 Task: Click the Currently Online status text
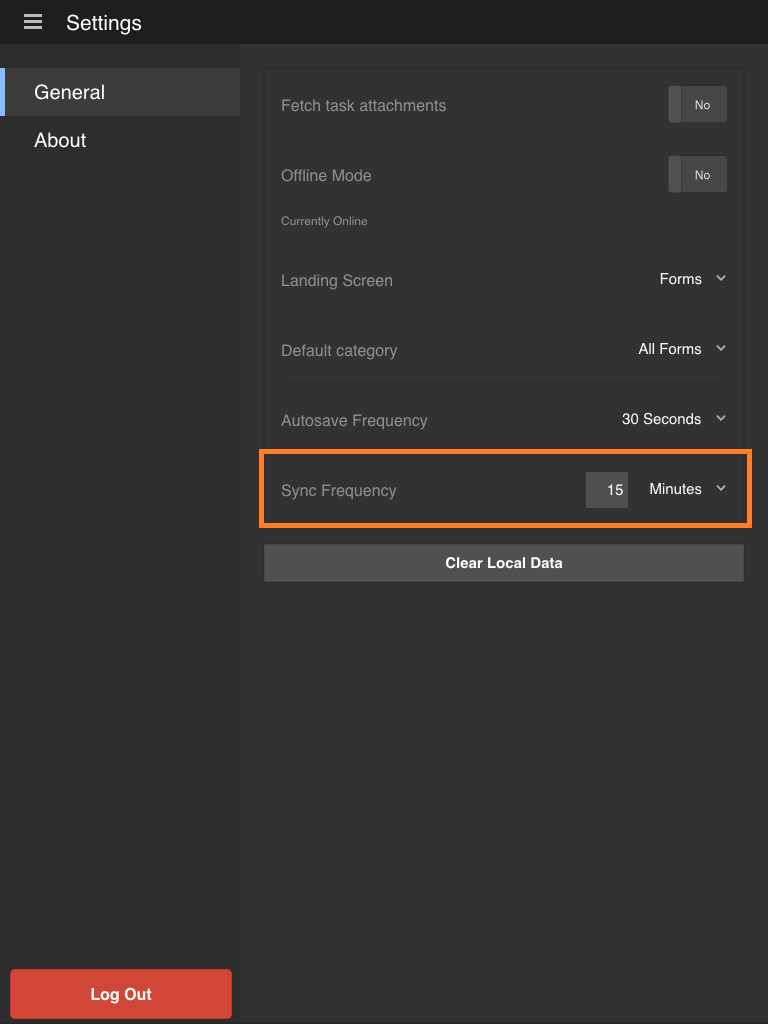[324, 221]
